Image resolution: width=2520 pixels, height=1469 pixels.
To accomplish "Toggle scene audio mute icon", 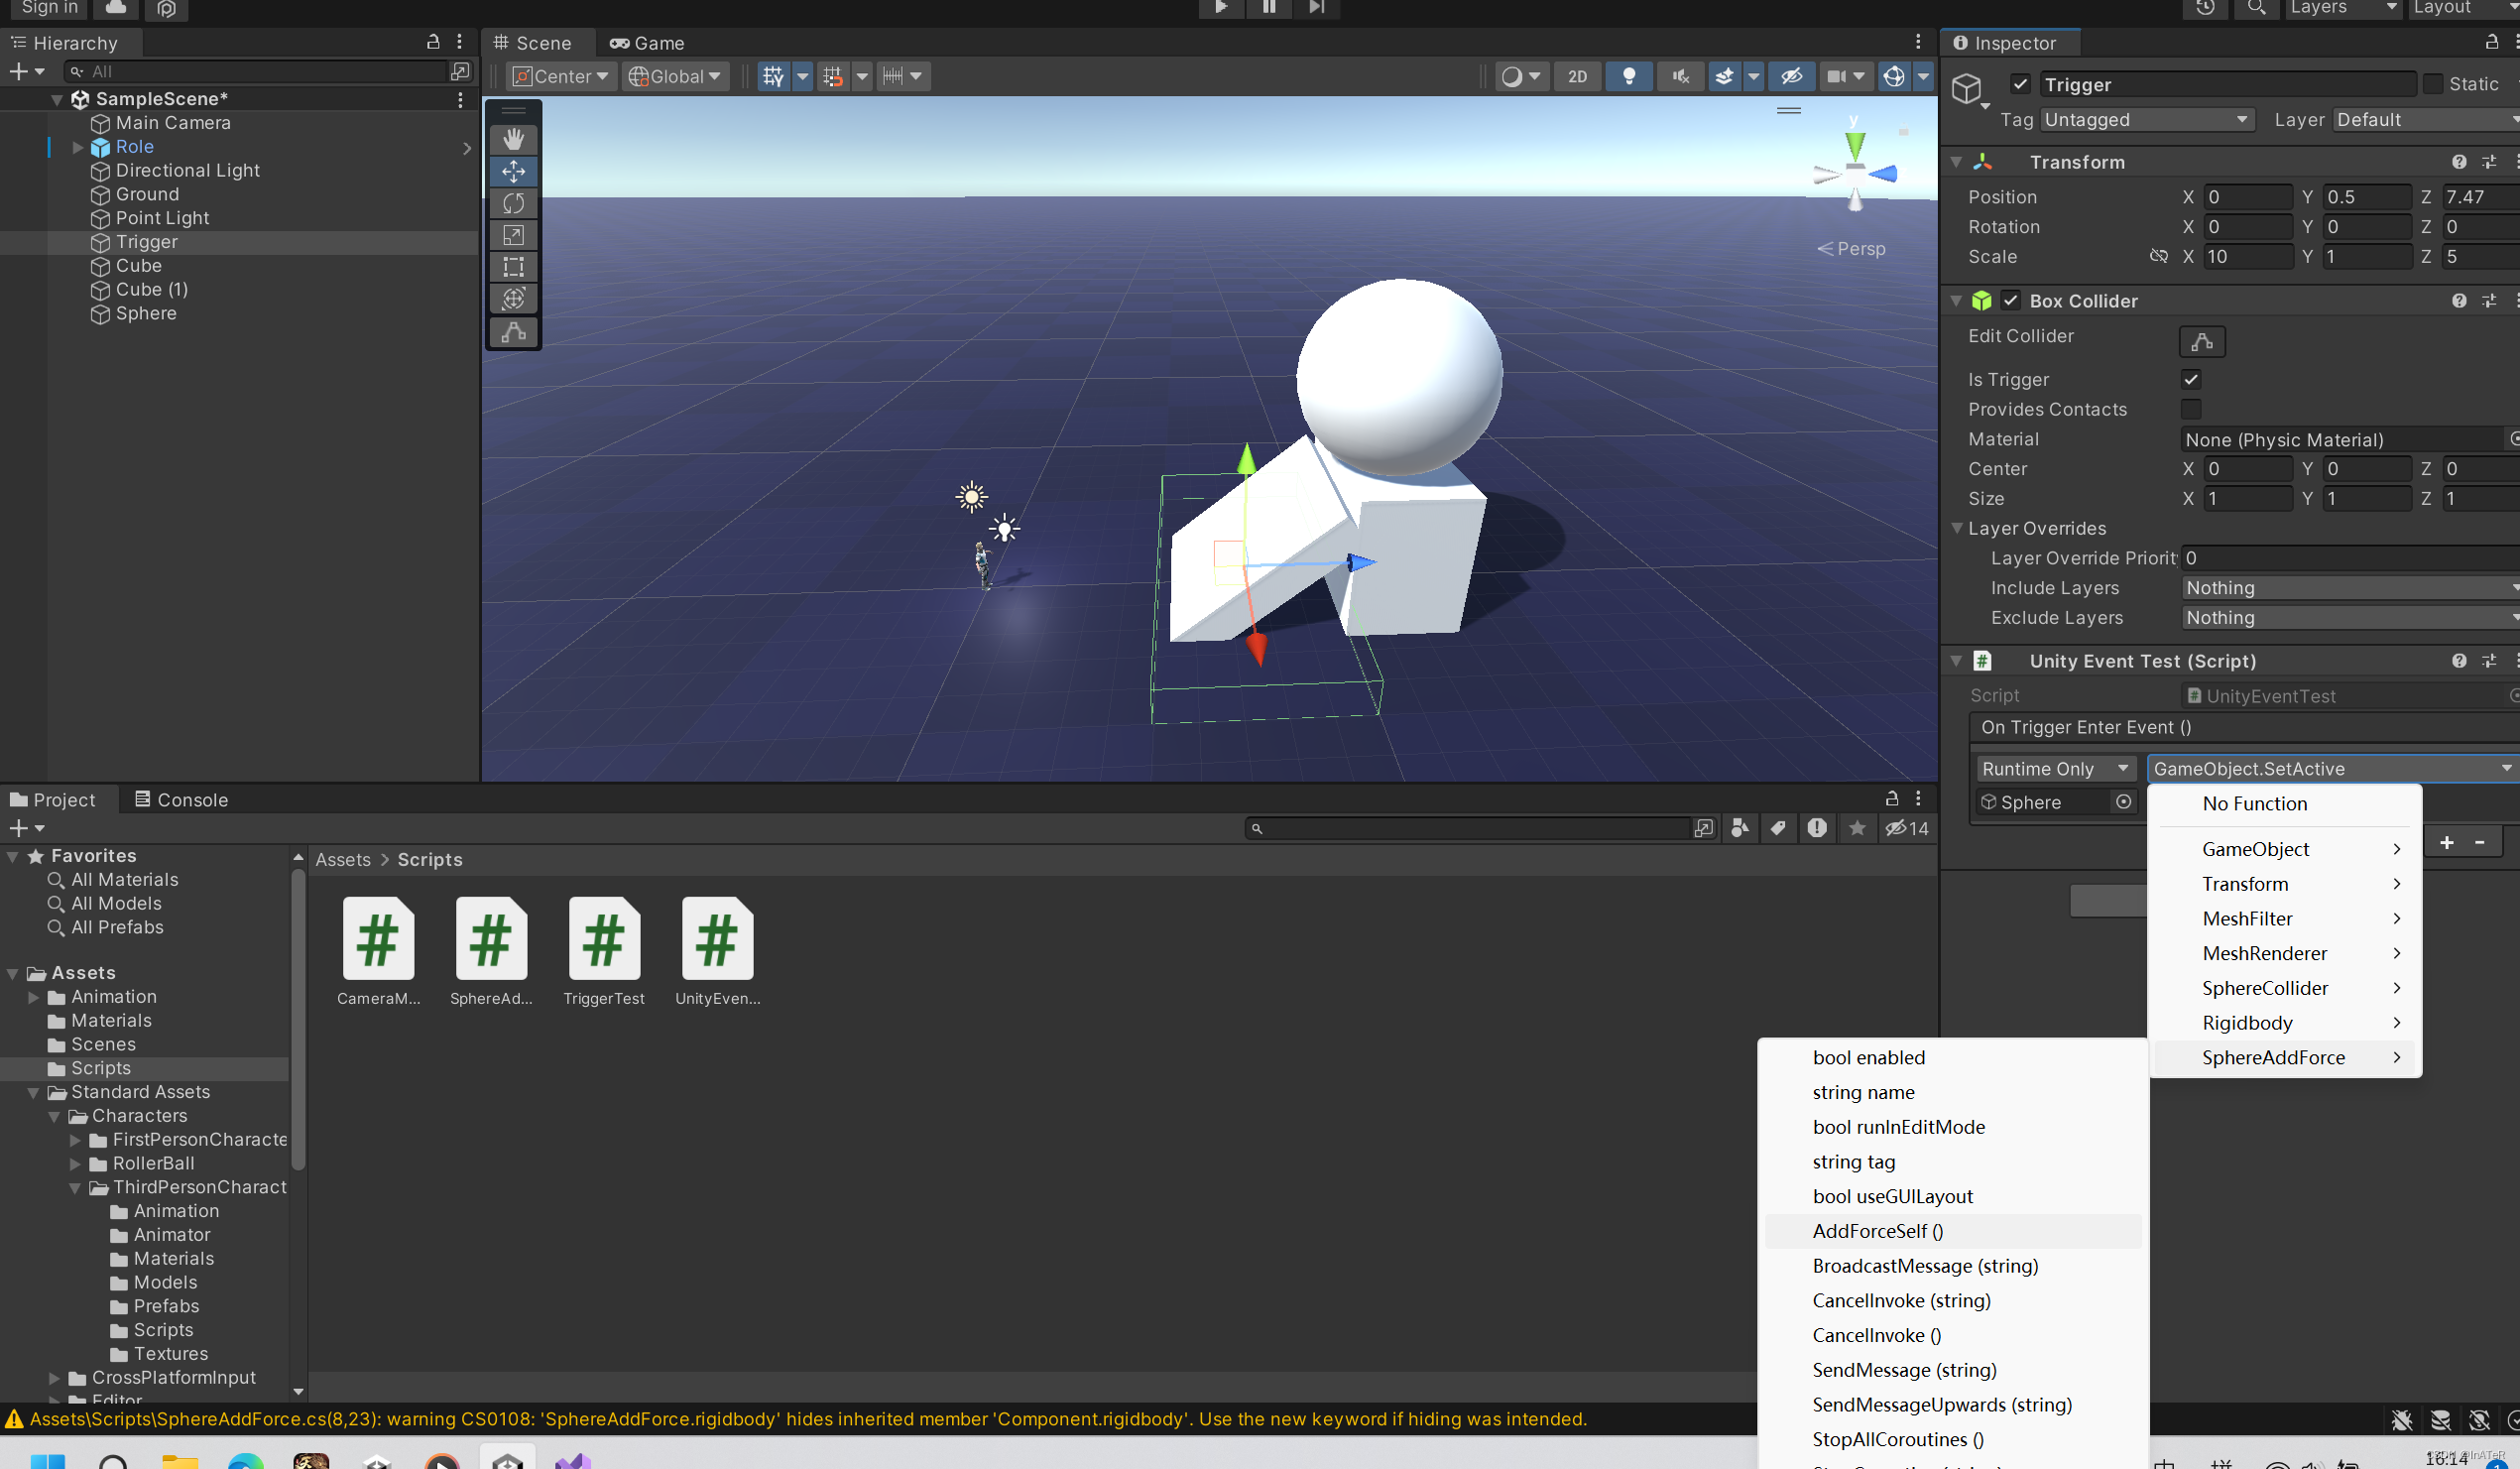I will [1679, 76].
